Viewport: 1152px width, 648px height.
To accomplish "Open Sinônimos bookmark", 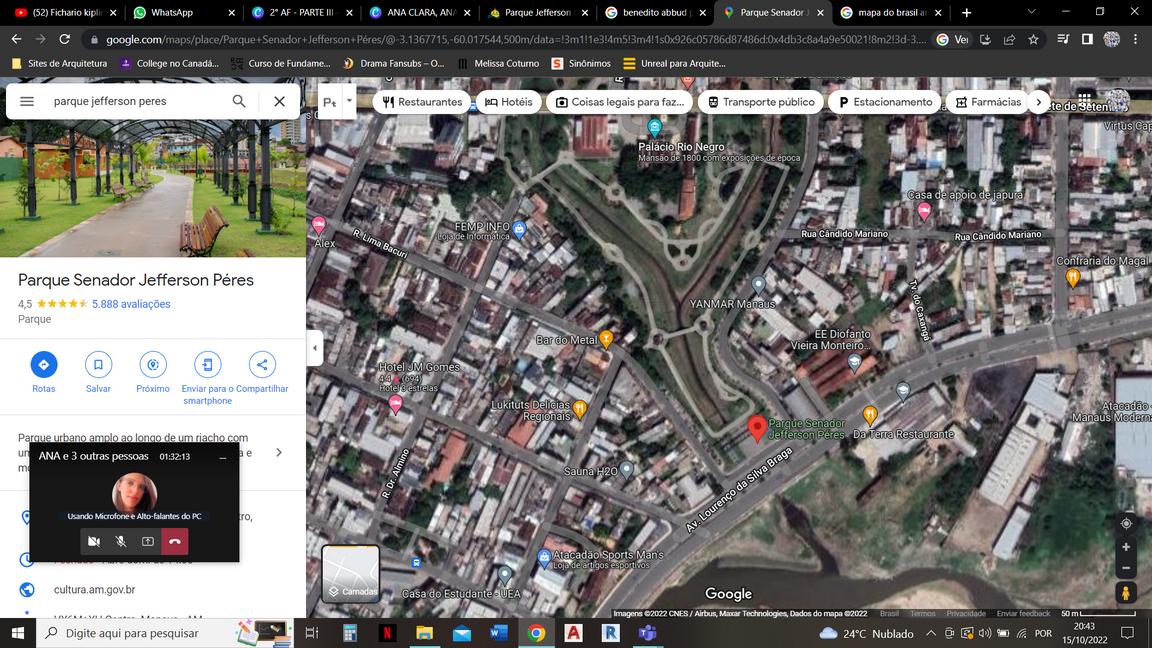I will pos(581,63).
